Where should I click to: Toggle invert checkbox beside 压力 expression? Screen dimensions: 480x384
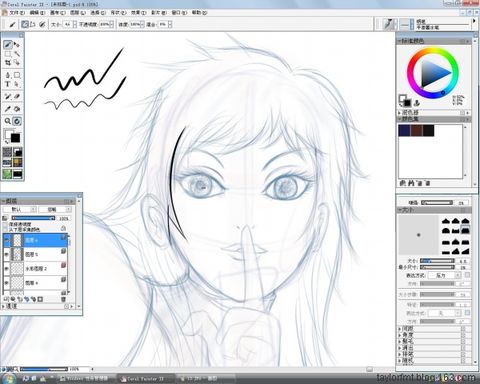467,275
